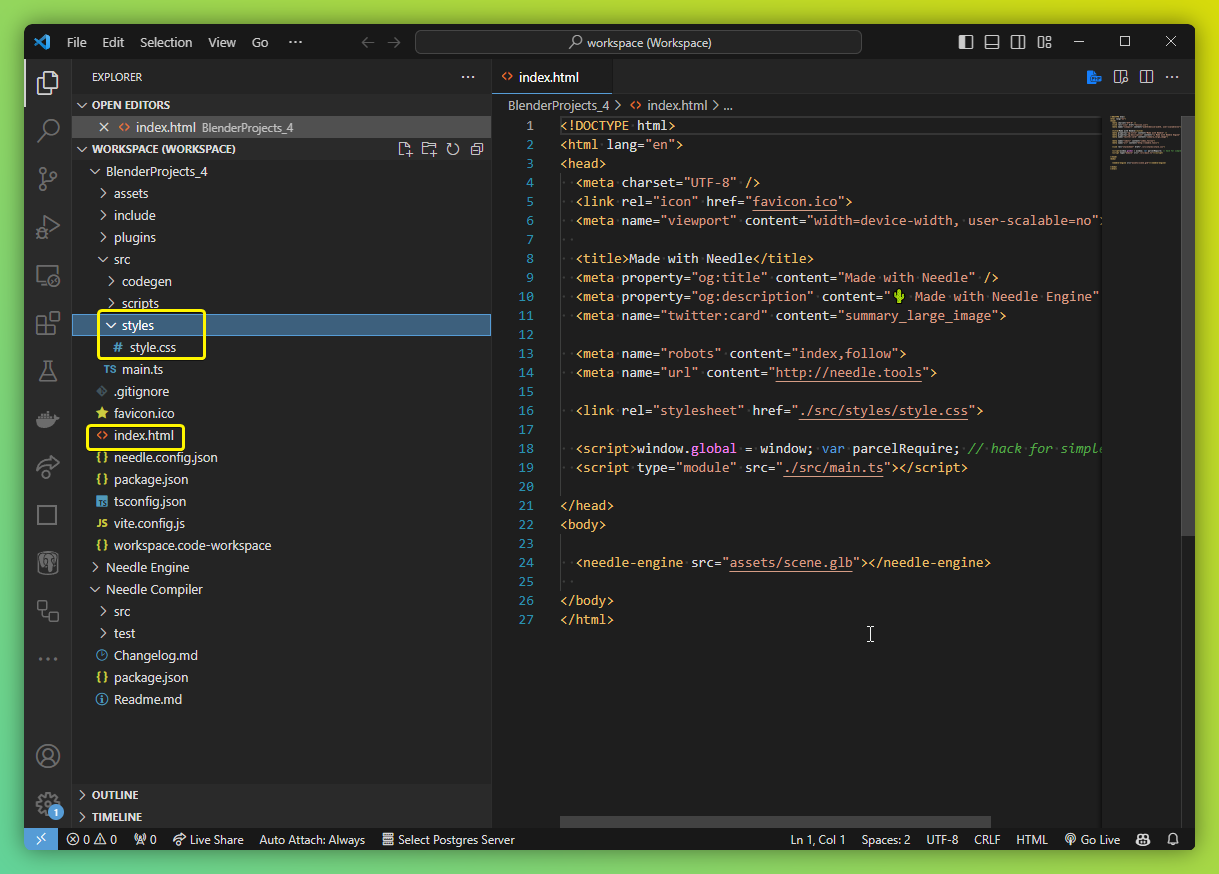The width and height of the screenshot is (1219, 874).
Task: Click the New File icon in Explorer
Action: coord(405,149)
